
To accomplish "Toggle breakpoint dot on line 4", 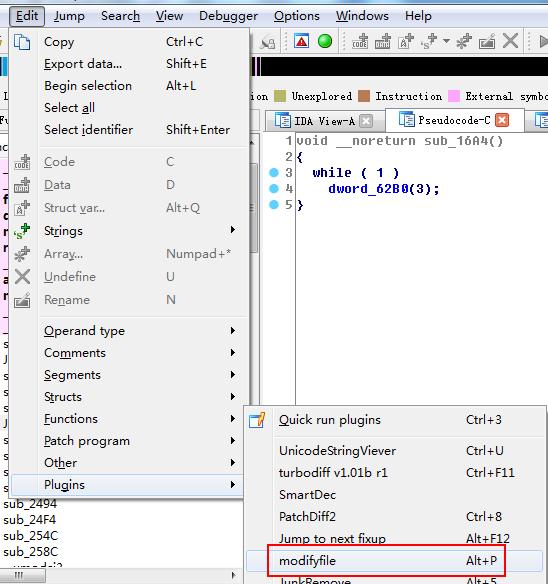I will [x=274, y=188].
